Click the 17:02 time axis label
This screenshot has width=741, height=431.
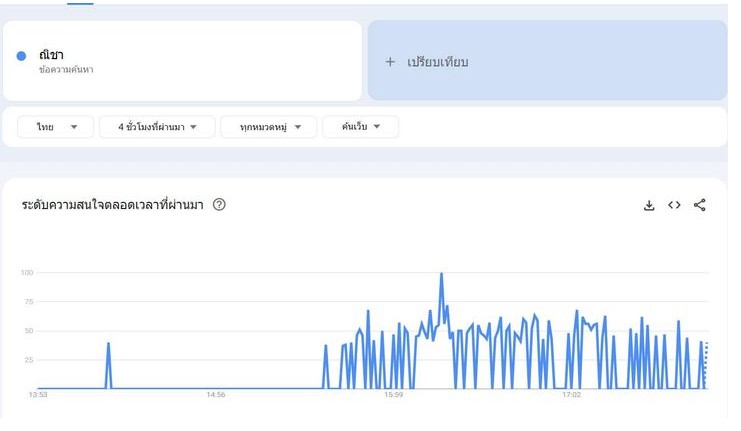[571, 396]
